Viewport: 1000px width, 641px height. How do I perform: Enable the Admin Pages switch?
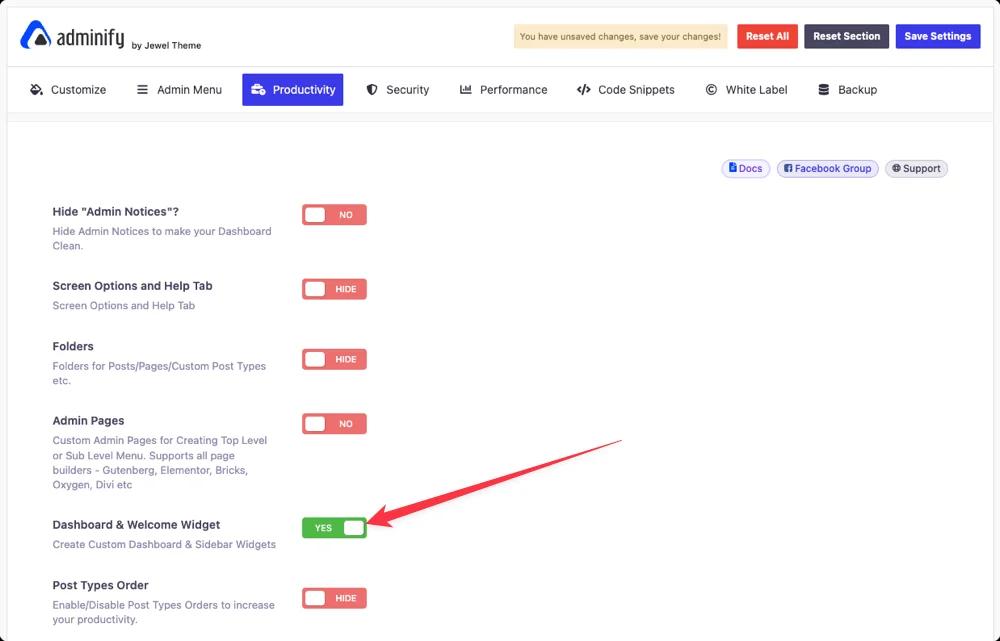(334, 424)
